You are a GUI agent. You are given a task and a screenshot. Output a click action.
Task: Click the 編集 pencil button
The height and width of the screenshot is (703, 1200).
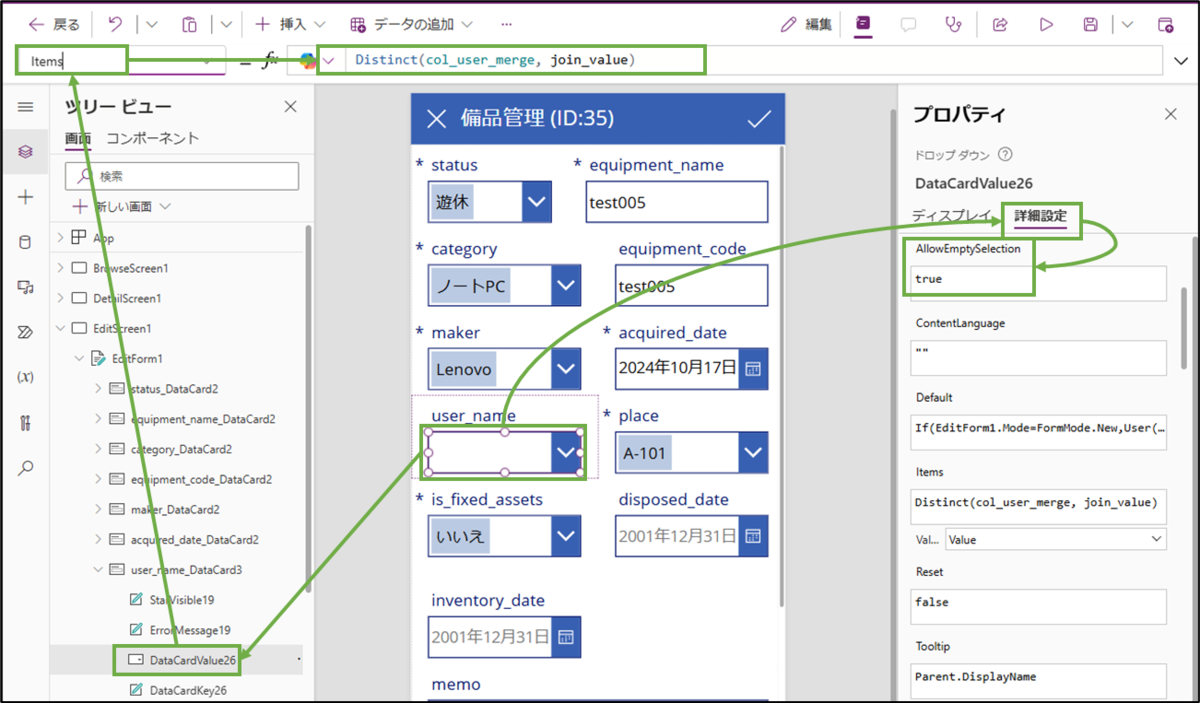806,24
